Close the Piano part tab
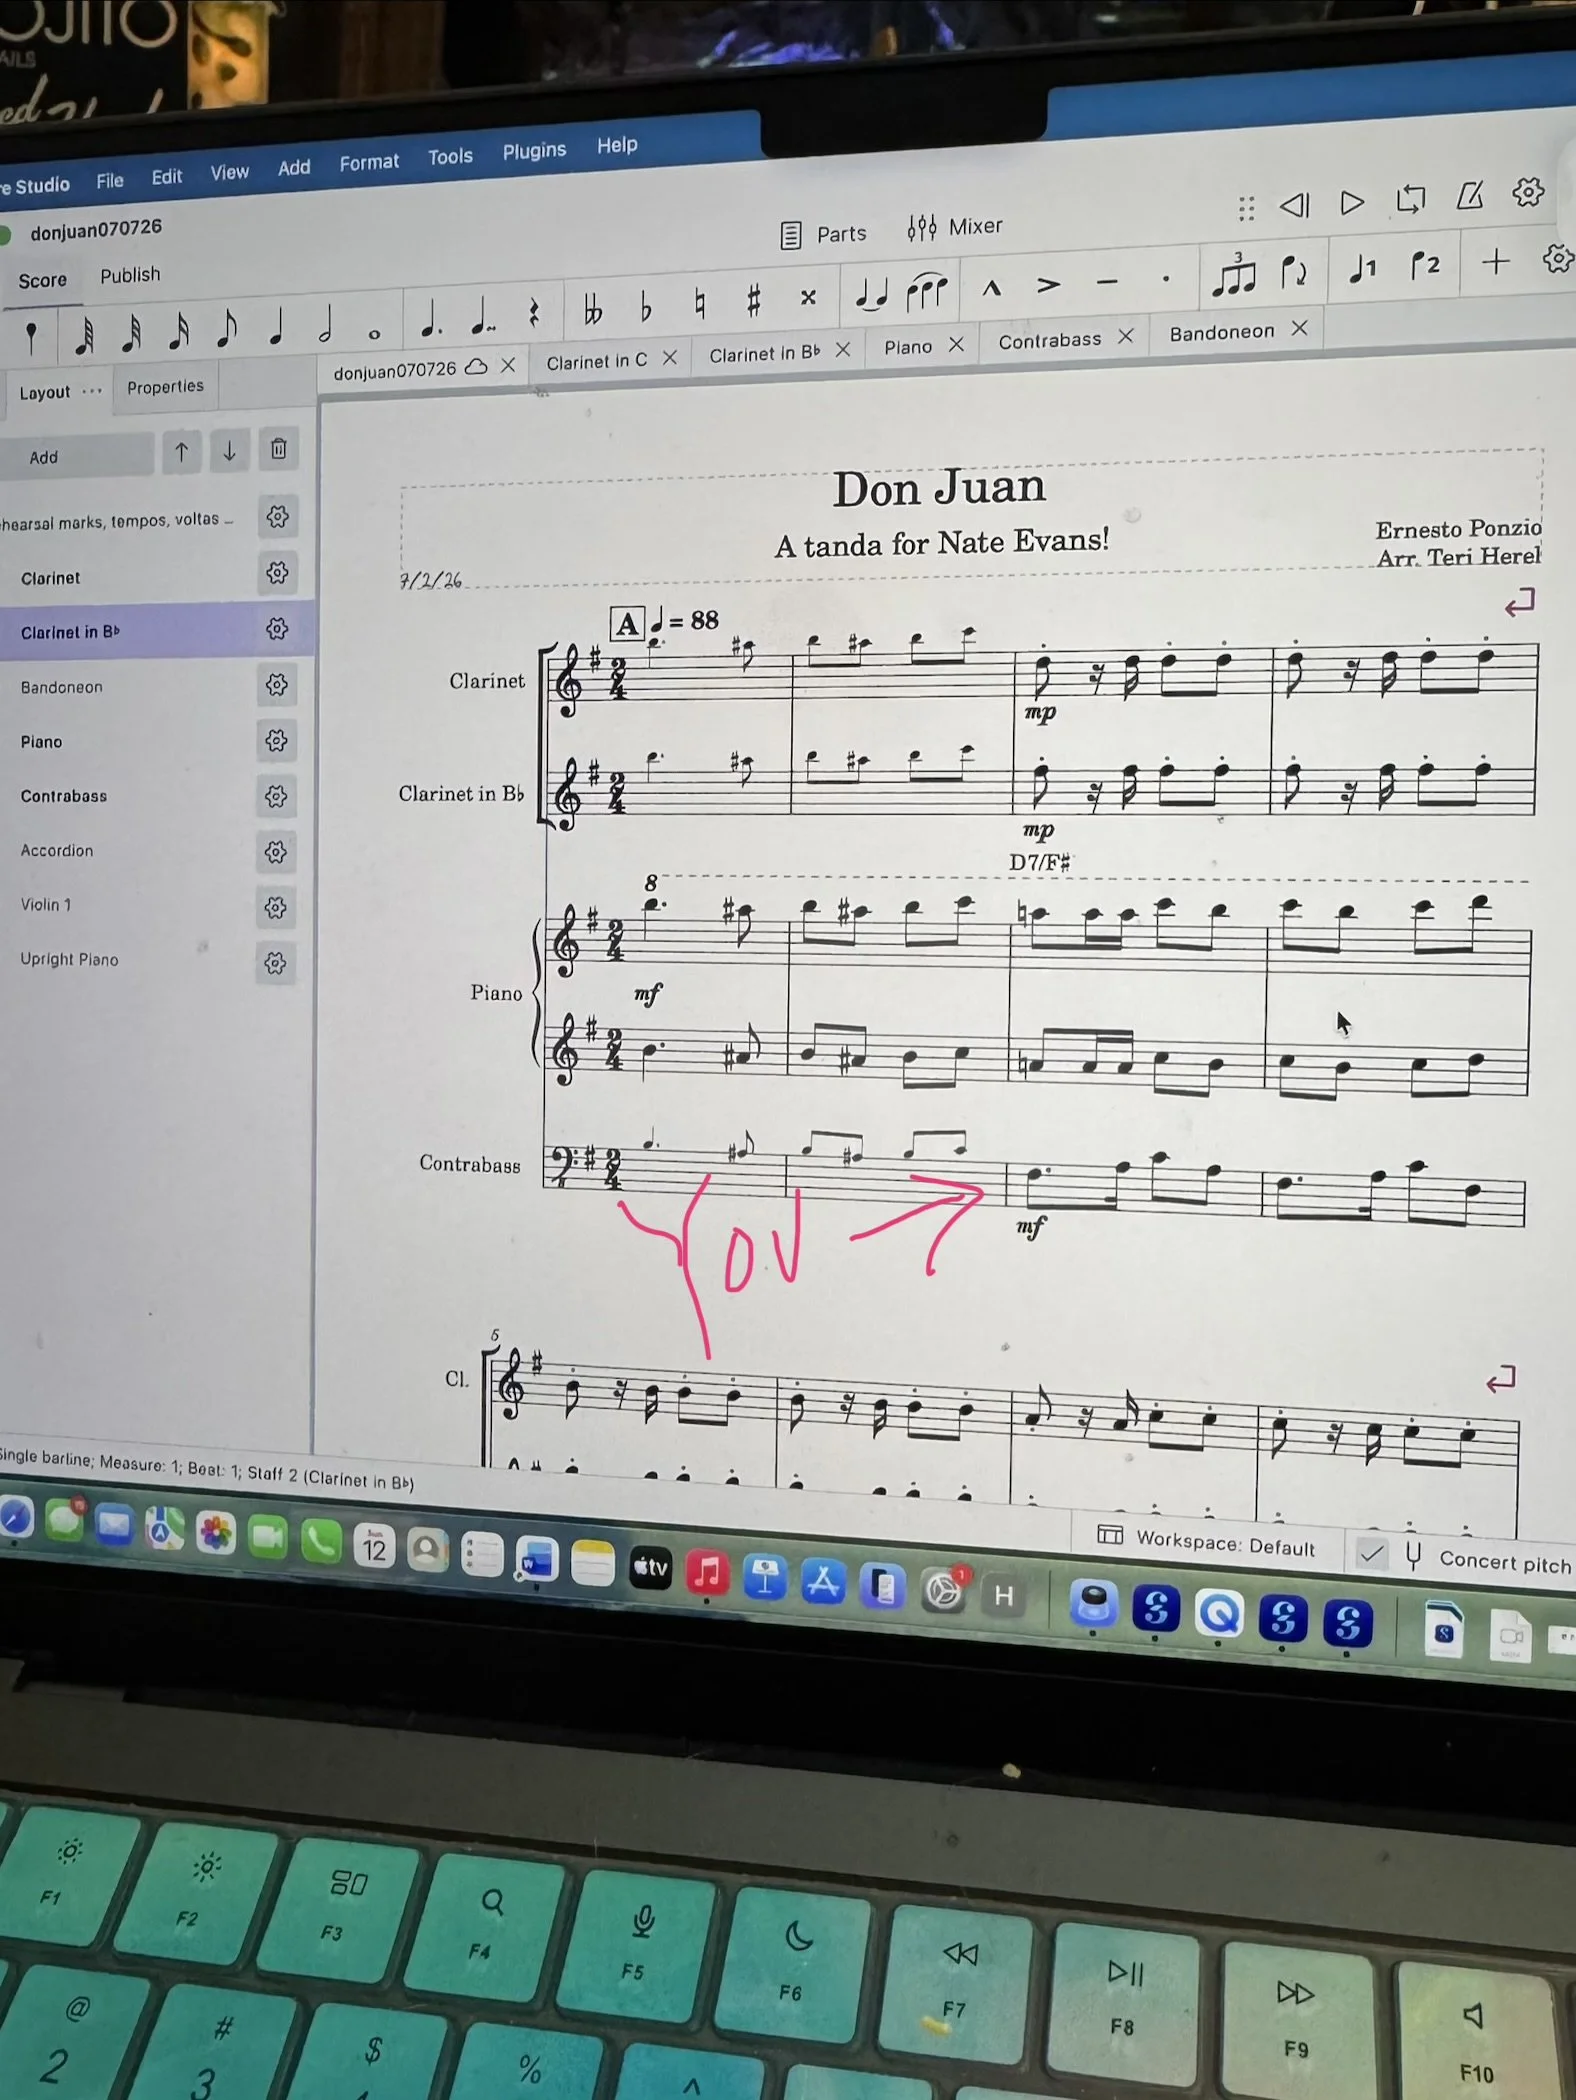1576x2100 pixels. (x=956, y=345)
